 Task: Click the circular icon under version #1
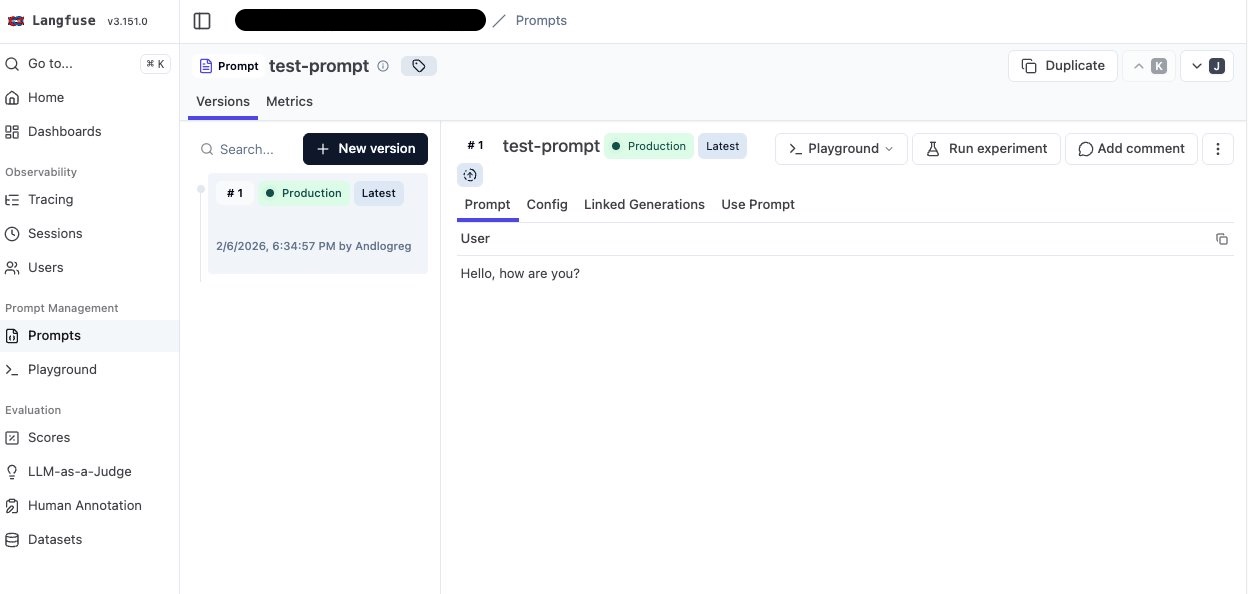470,175
